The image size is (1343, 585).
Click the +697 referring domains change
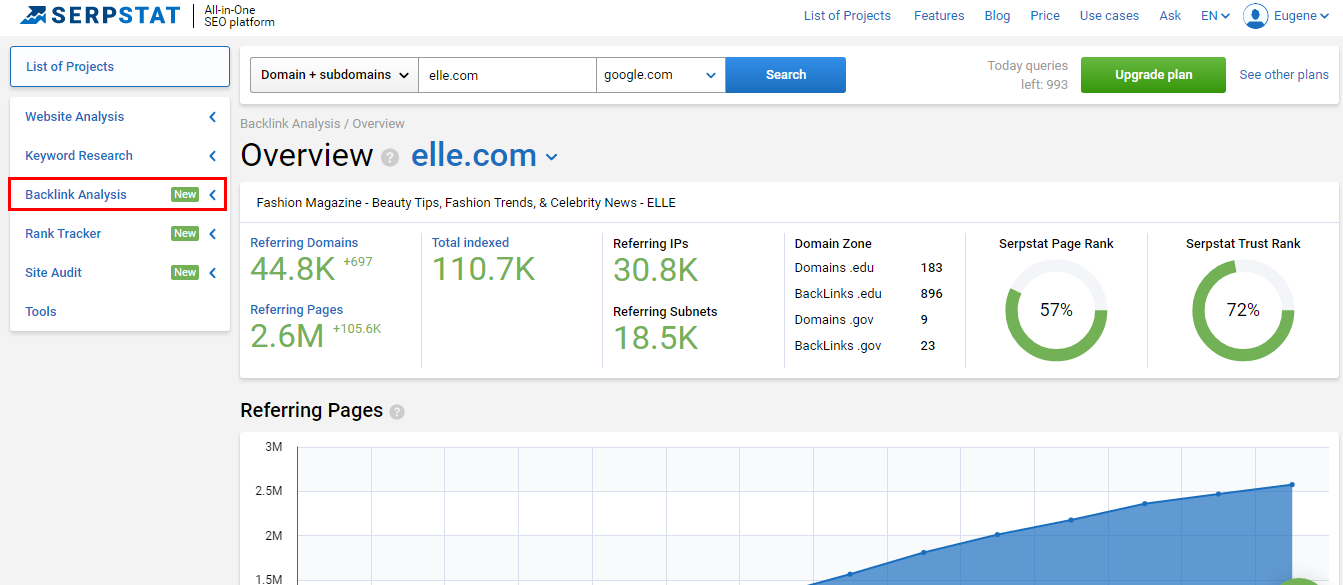[x=358, y=262]
